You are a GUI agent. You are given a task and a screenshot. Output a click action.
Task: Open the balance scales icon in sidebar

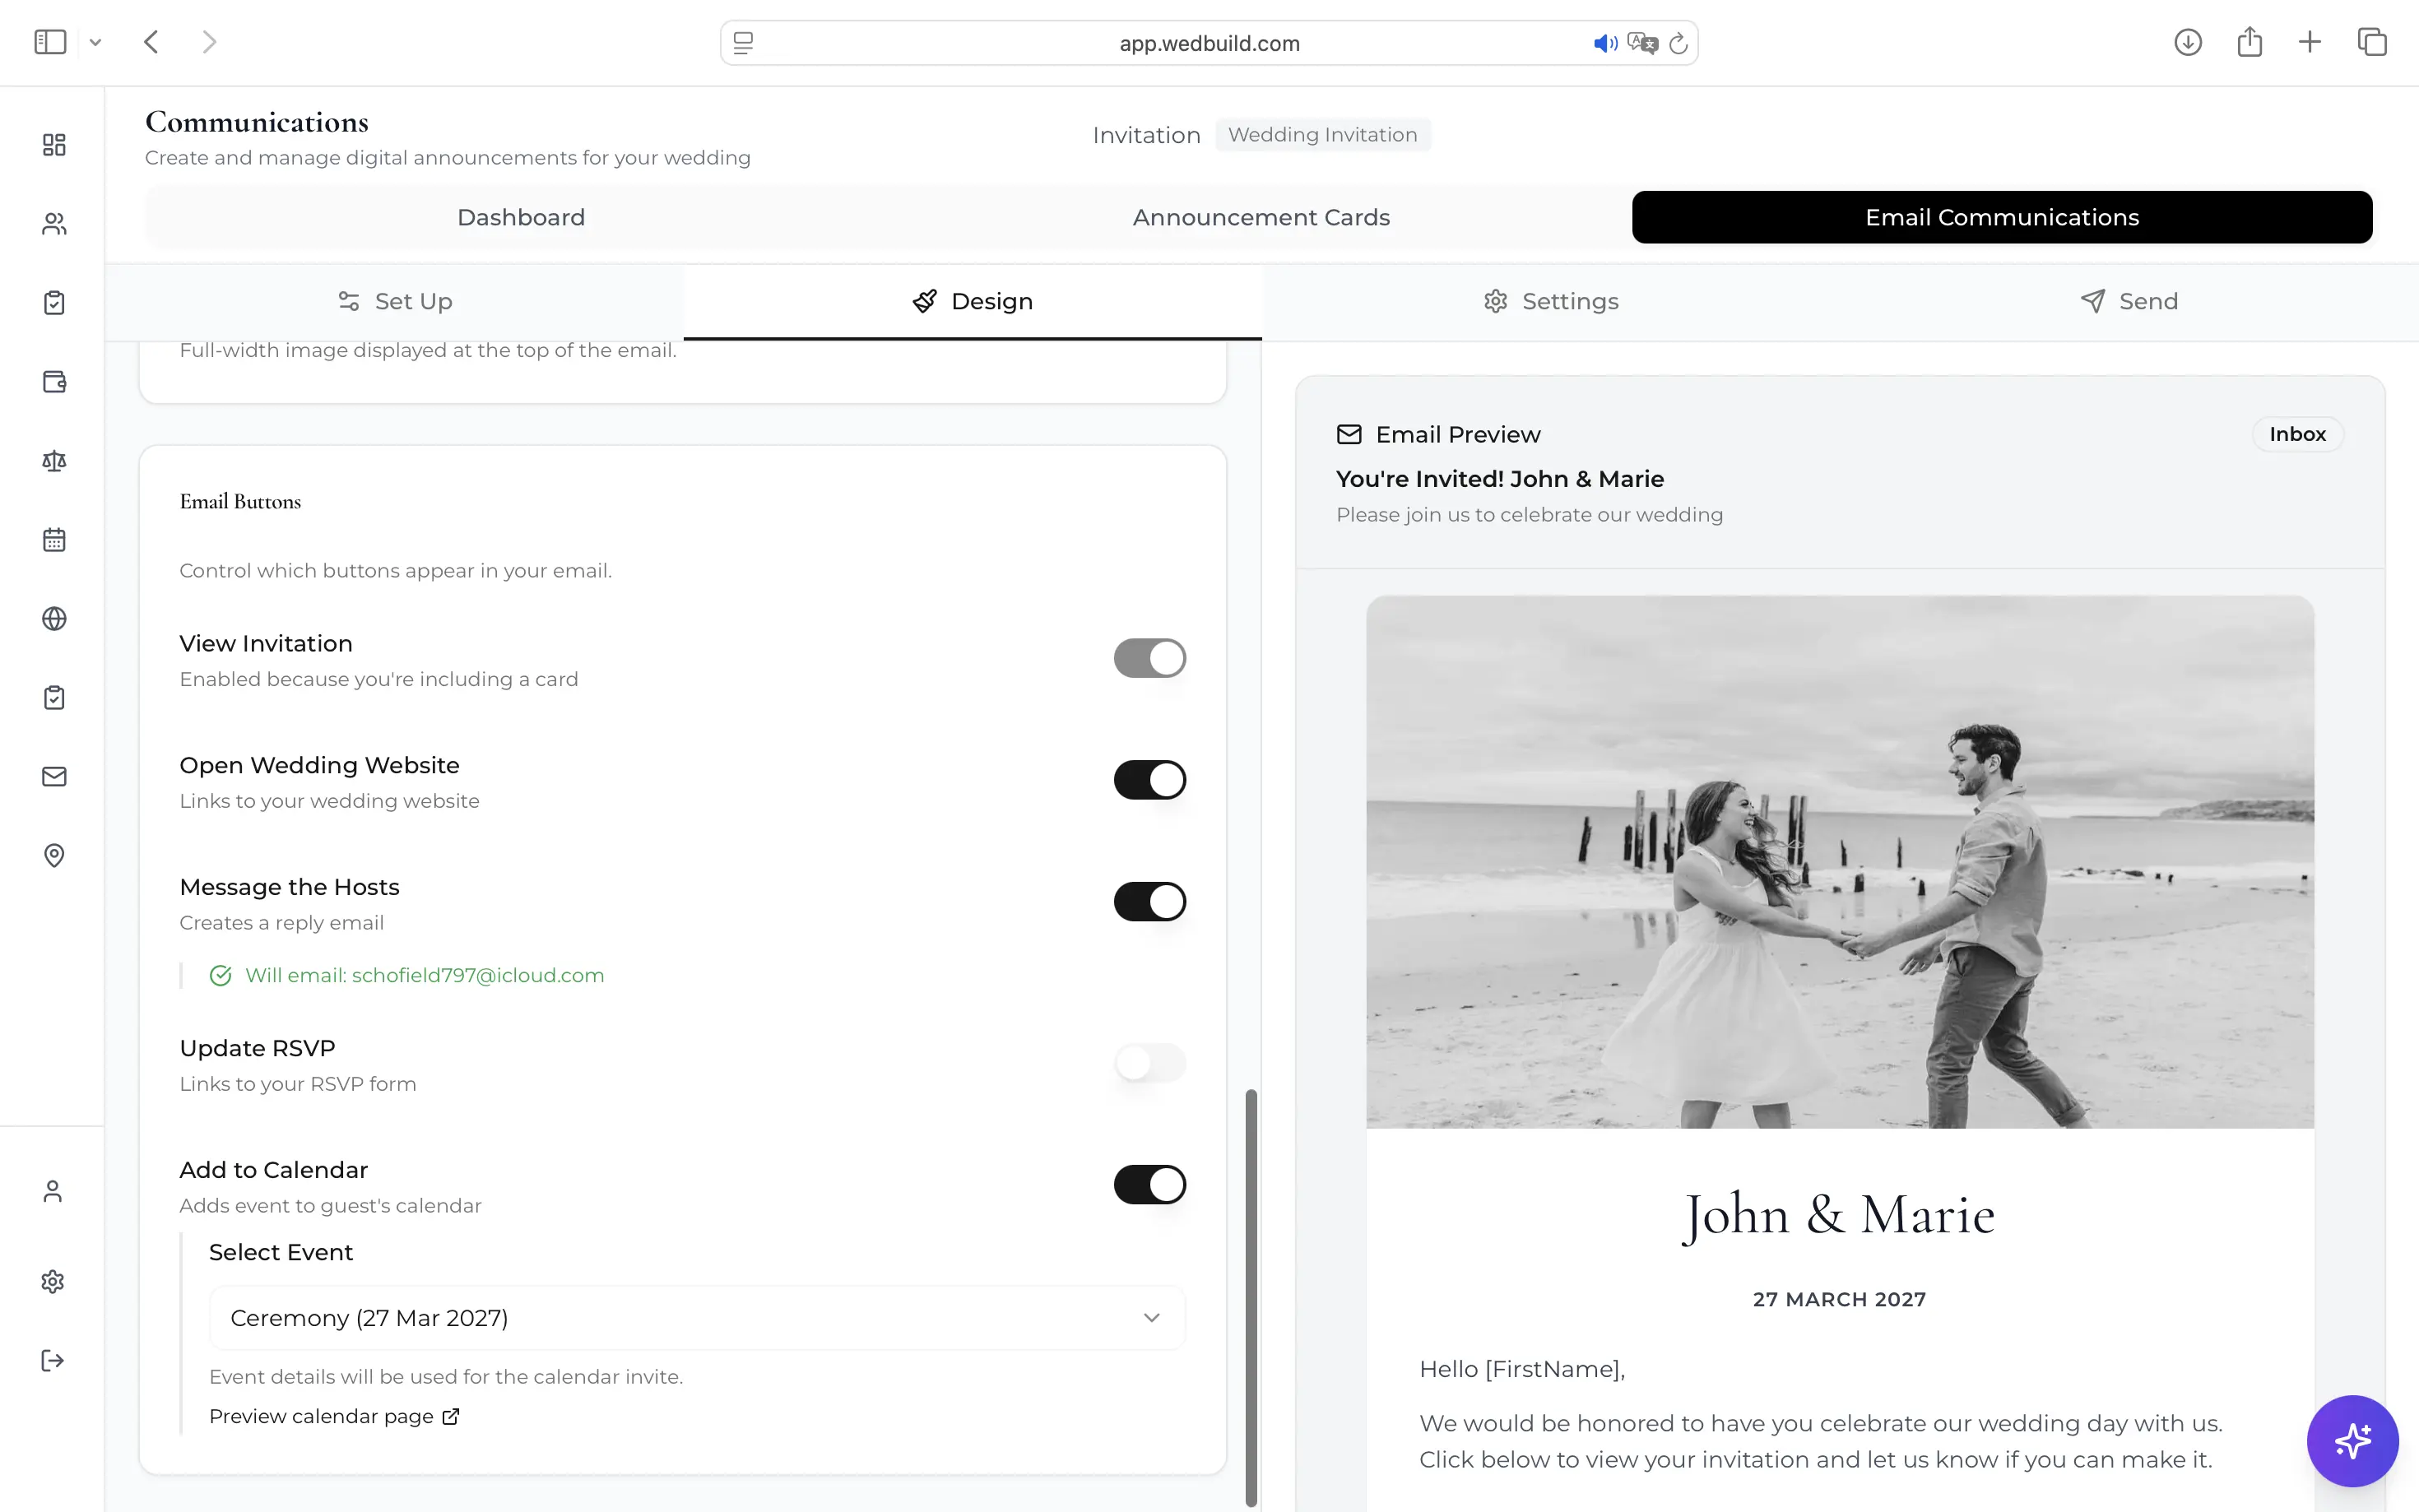(54, 461)
